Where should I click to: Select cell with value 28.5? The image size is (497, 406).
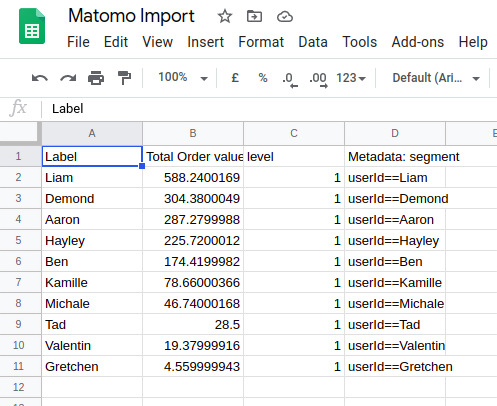pyautogui.click(x=193, y=324)
